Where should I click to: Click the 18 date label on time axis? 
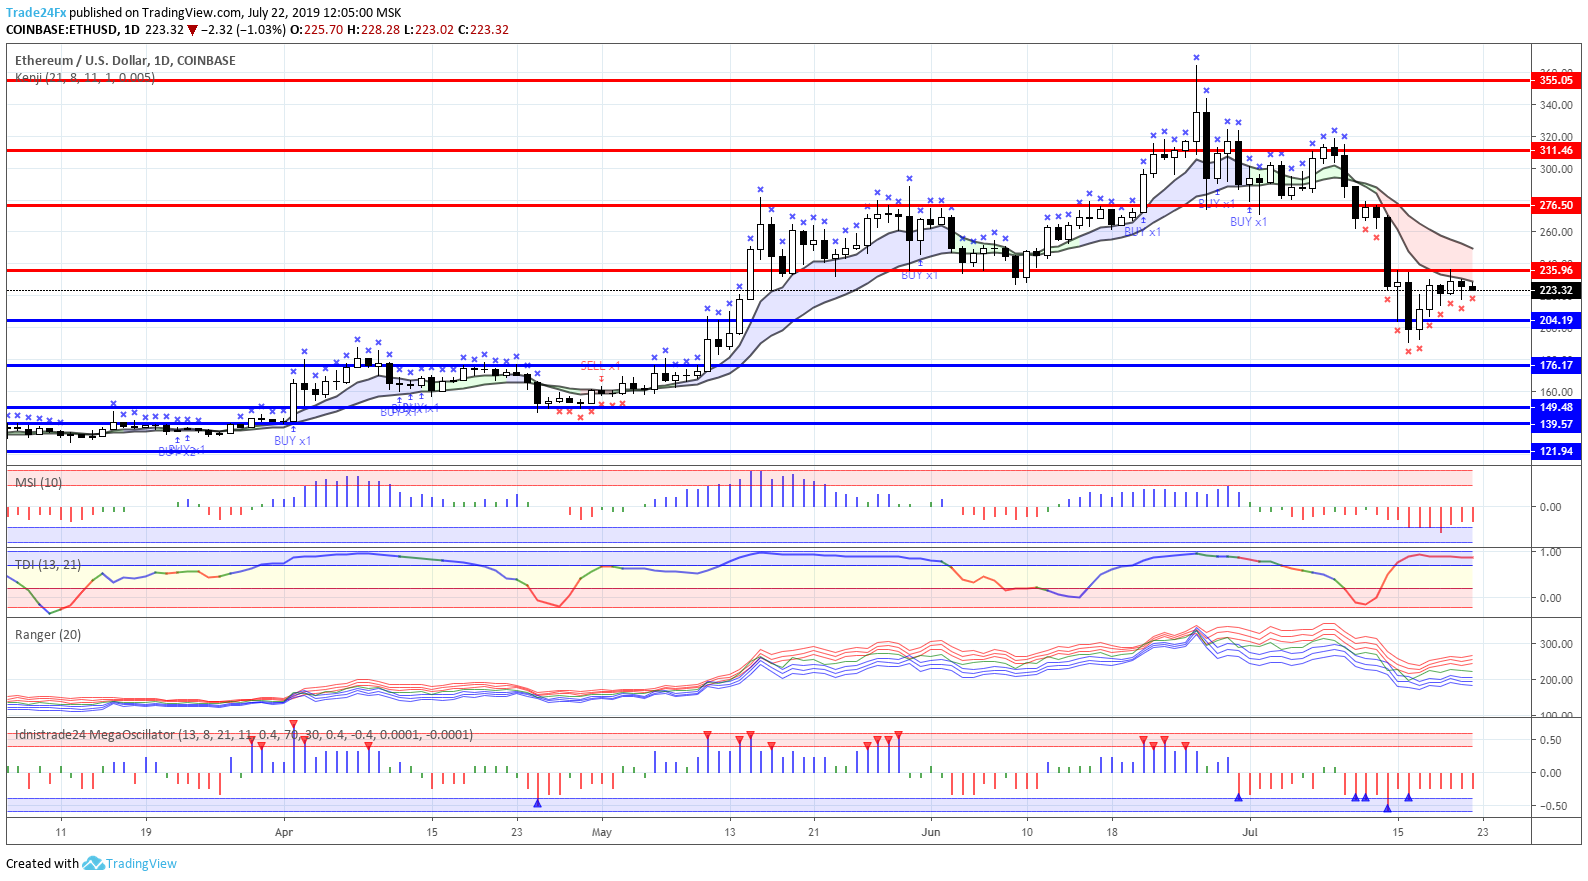pyautogui.click(x=1112, y=832)
